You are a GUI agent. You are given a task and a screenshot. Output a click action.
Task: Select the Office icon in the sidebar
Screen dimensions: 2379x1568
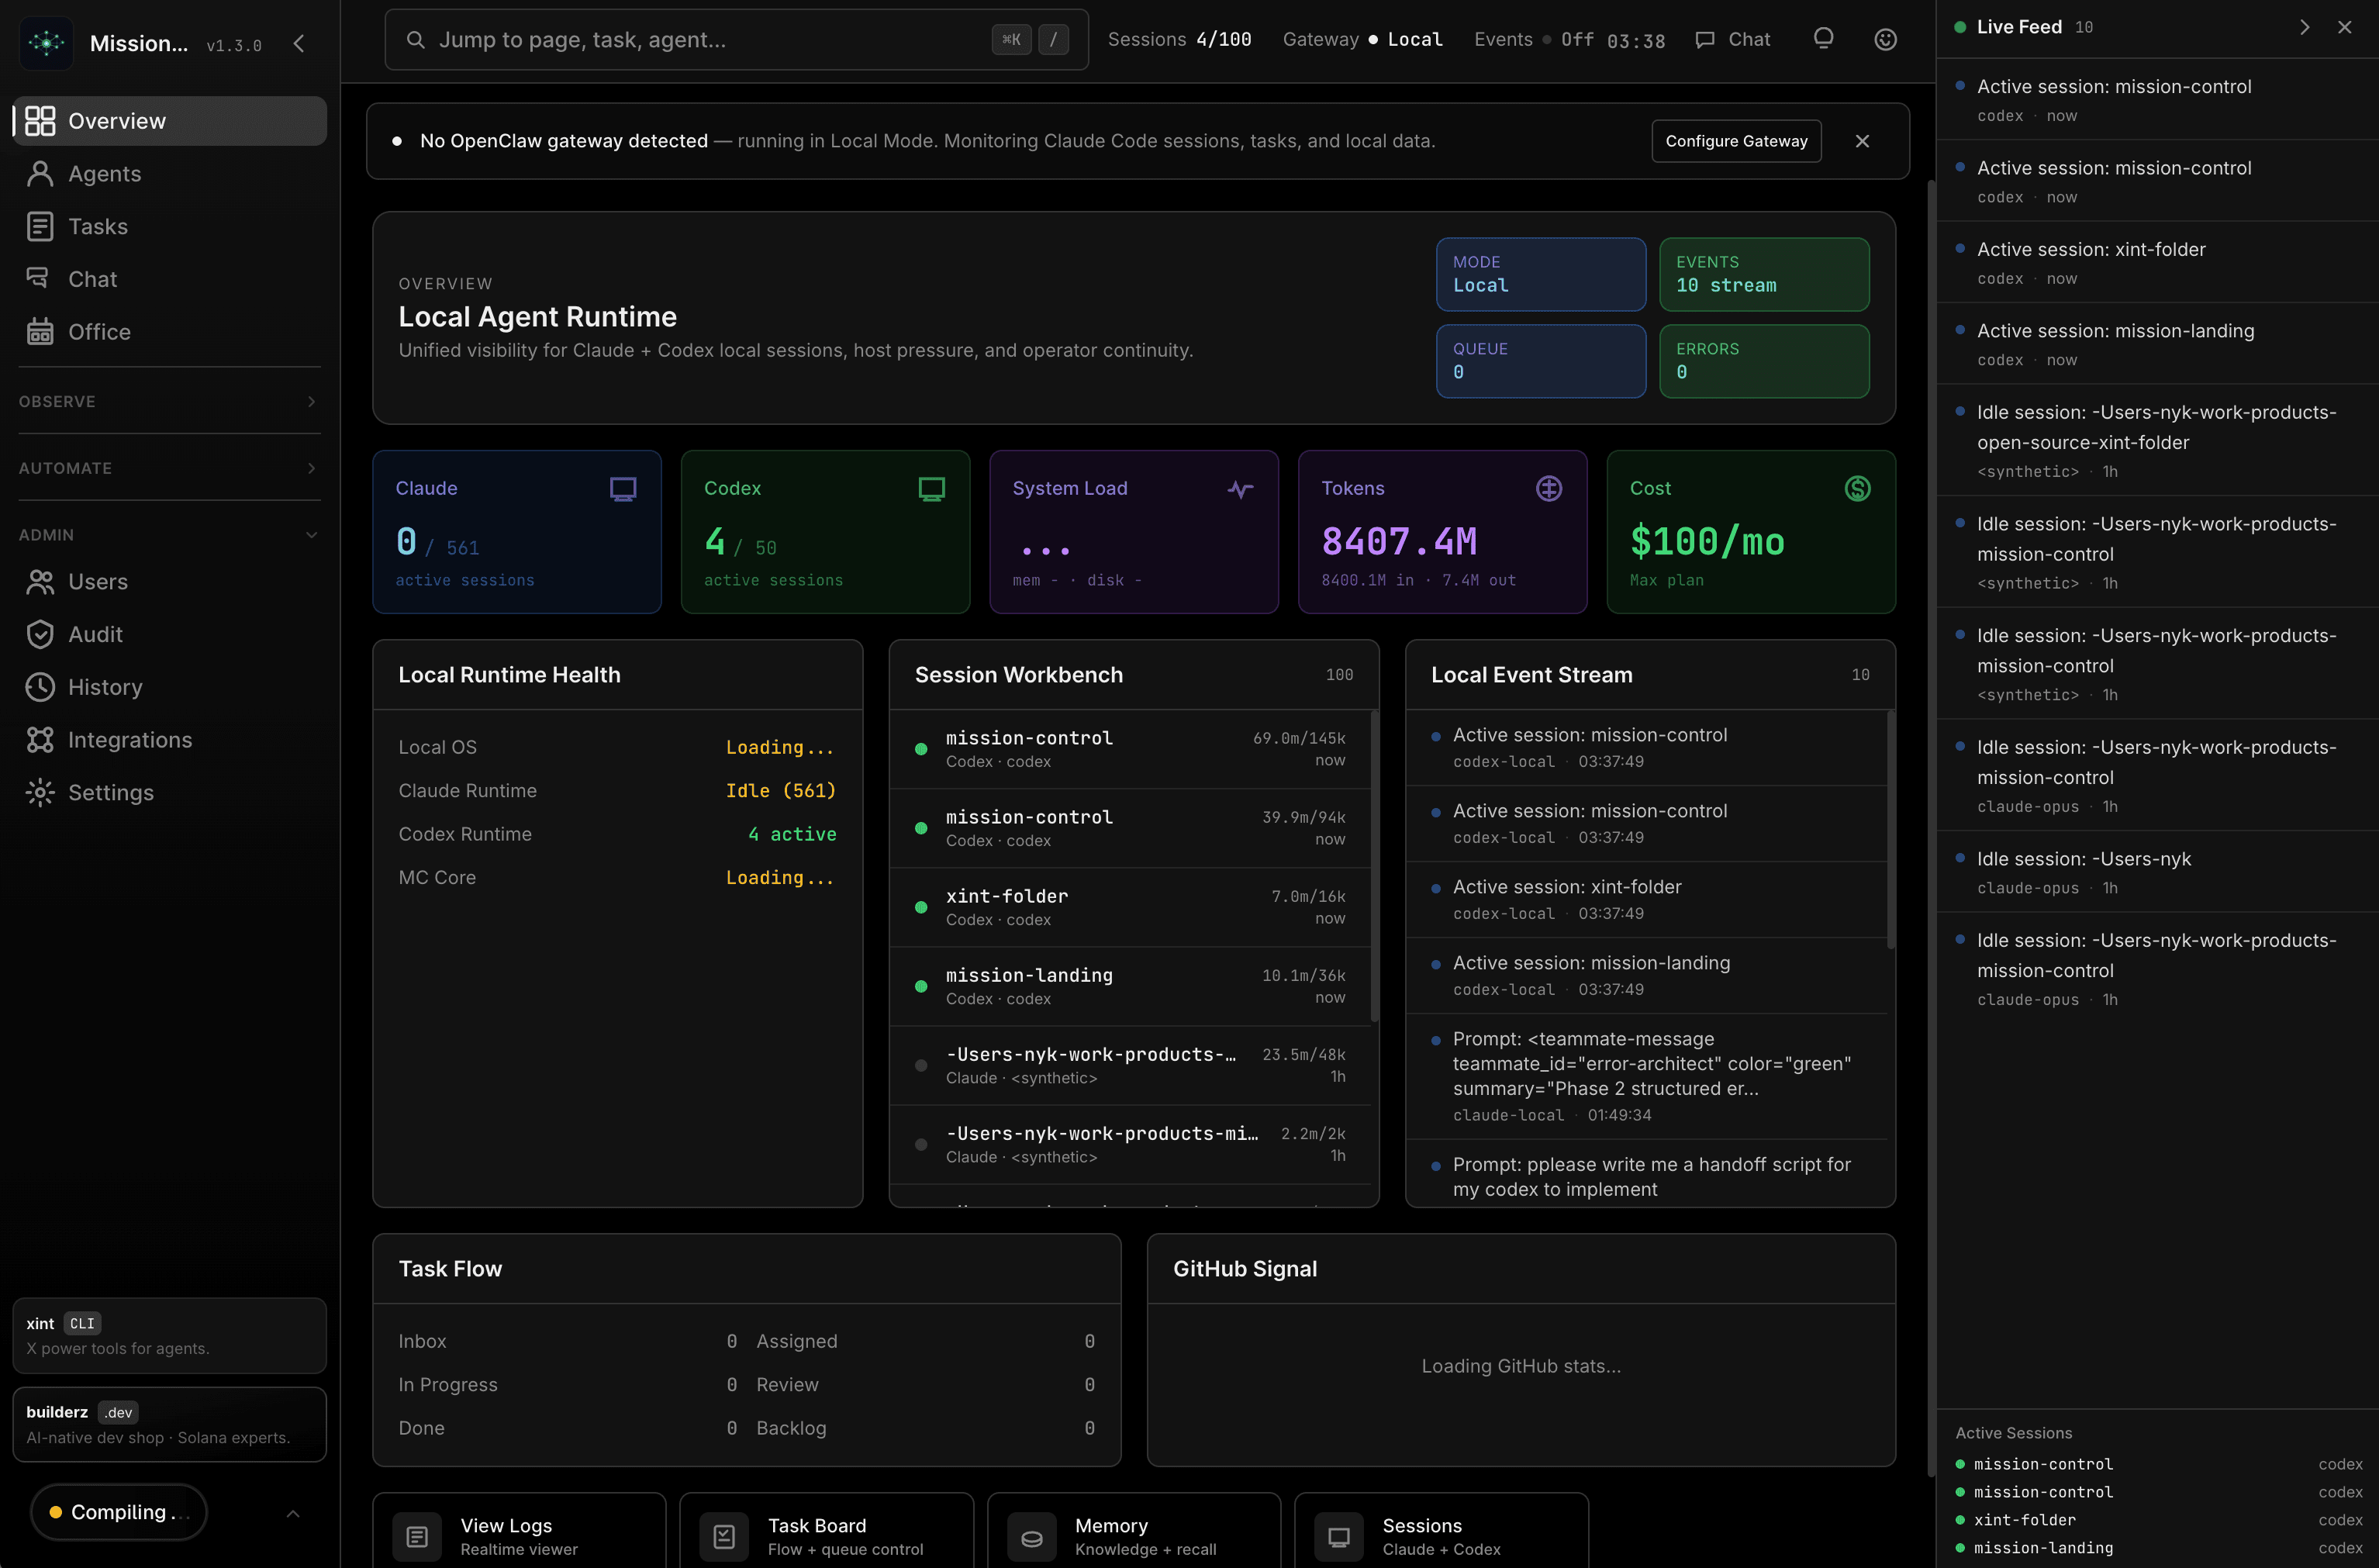click(40, 331)
